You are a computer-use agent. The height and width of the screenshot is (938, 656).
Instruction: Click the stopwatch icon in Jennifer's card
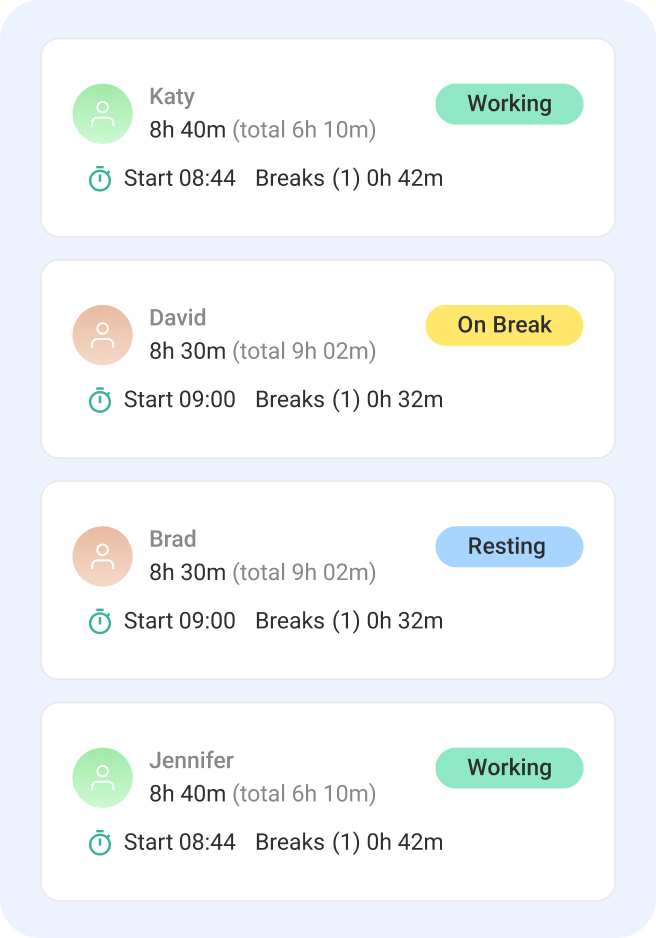pos(100,842)
